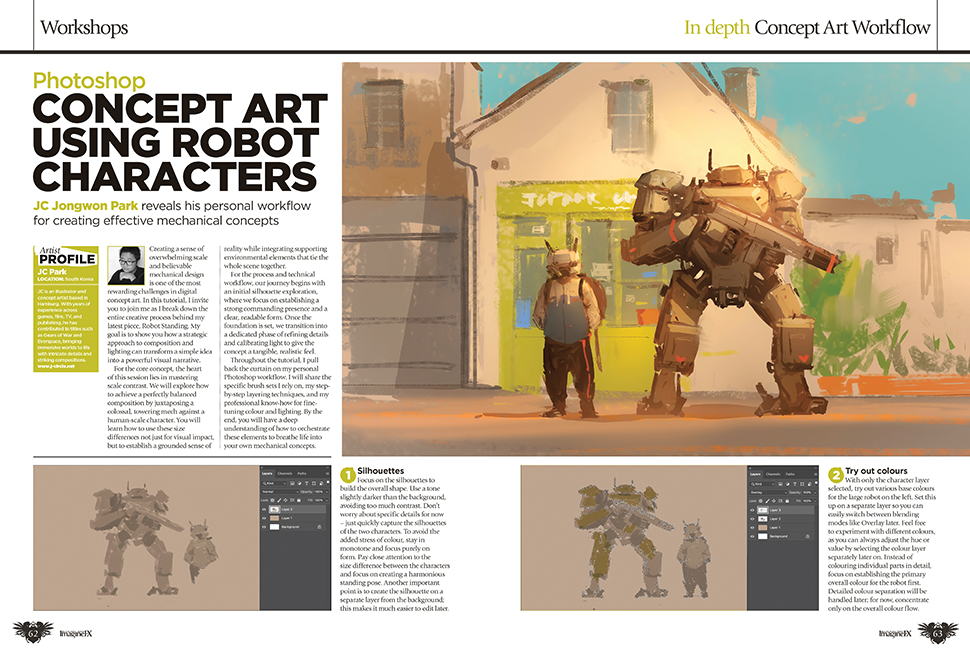Click artboard nesting lock in Try out colours panel
This screenshot has width=970, height=662.
click(x=780, y=501)
